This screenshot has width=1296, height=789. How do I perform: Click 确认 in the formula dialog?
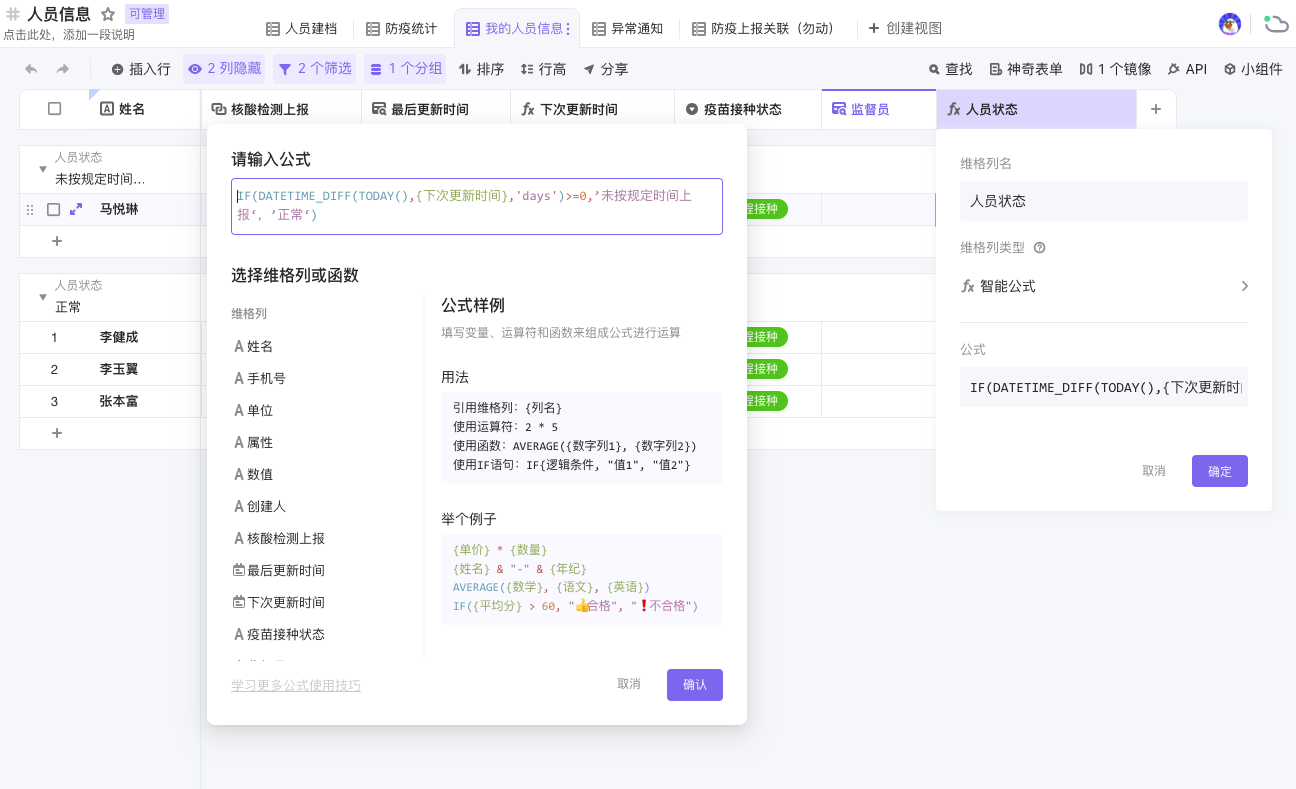point(695,685)
